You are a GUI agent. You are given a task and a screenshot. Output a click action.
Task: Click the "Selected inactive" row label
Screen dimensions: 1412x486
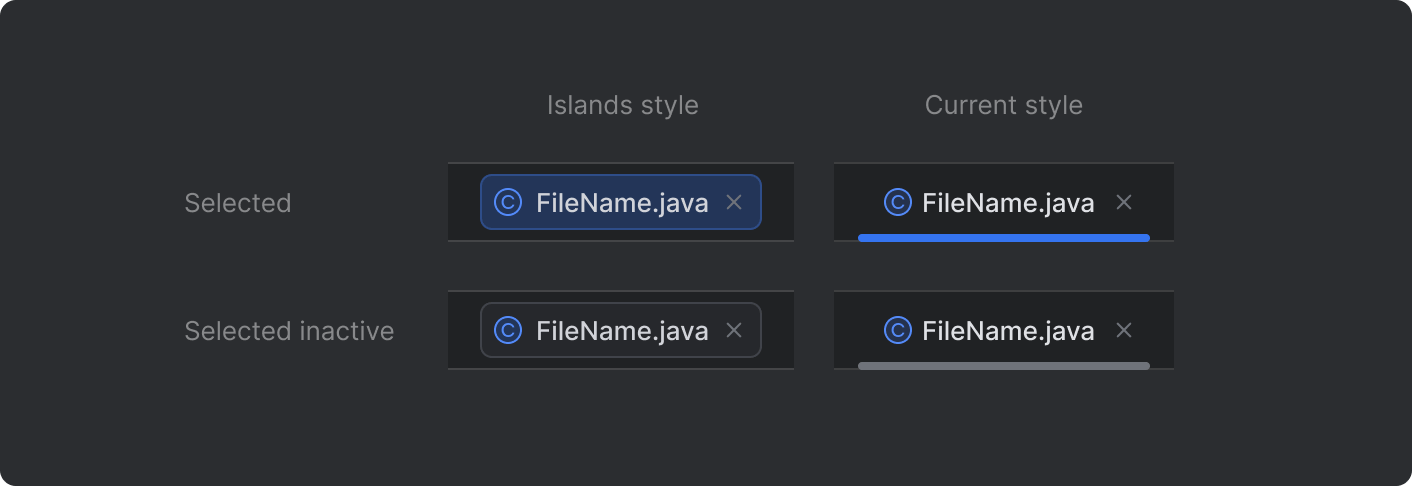coord(289,331)
